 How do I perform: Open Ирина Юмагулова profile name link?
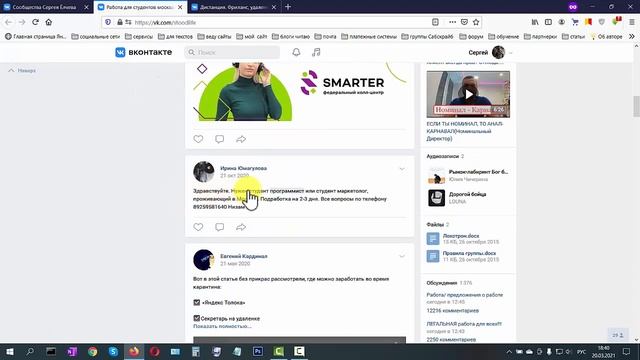[243, 168]
